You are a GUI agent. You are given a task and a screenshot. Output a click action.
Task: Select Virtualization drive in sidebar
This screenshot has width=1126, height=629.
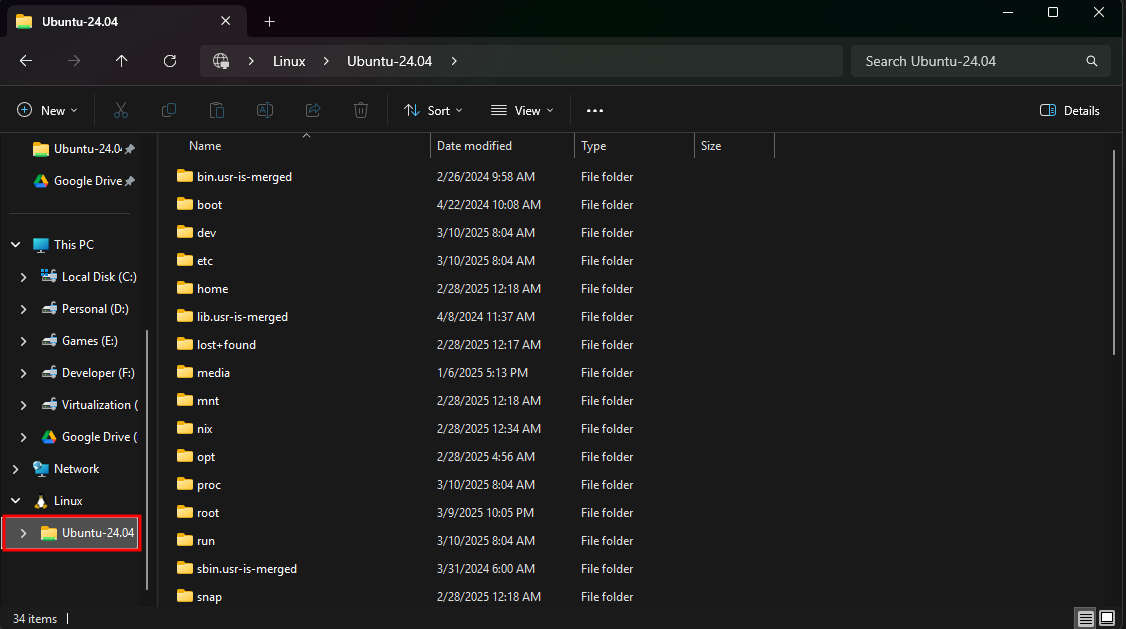(x=89, y=405)
